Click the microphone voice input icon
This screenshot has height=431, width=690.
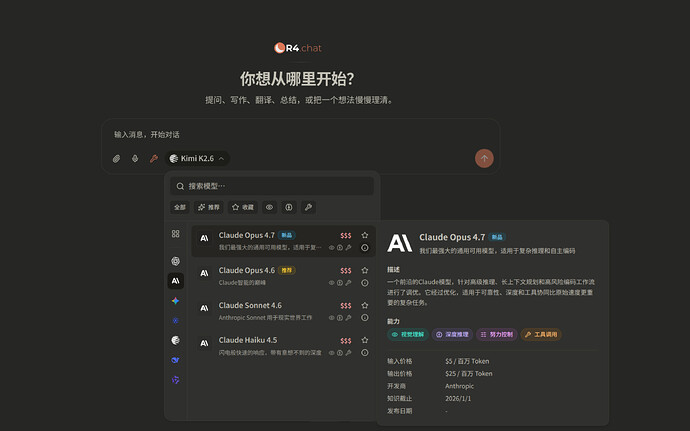[135, 158]
